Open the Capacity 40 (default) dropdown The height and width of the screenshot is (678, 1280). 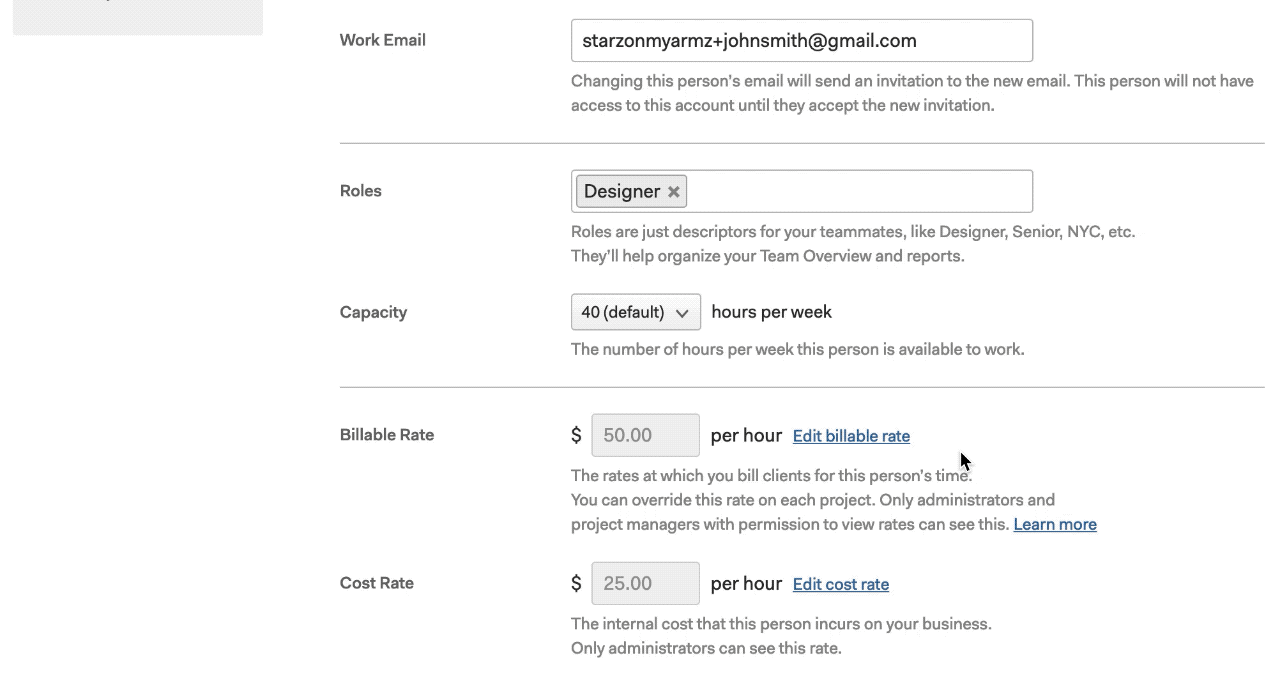click(x=636, y=312)
